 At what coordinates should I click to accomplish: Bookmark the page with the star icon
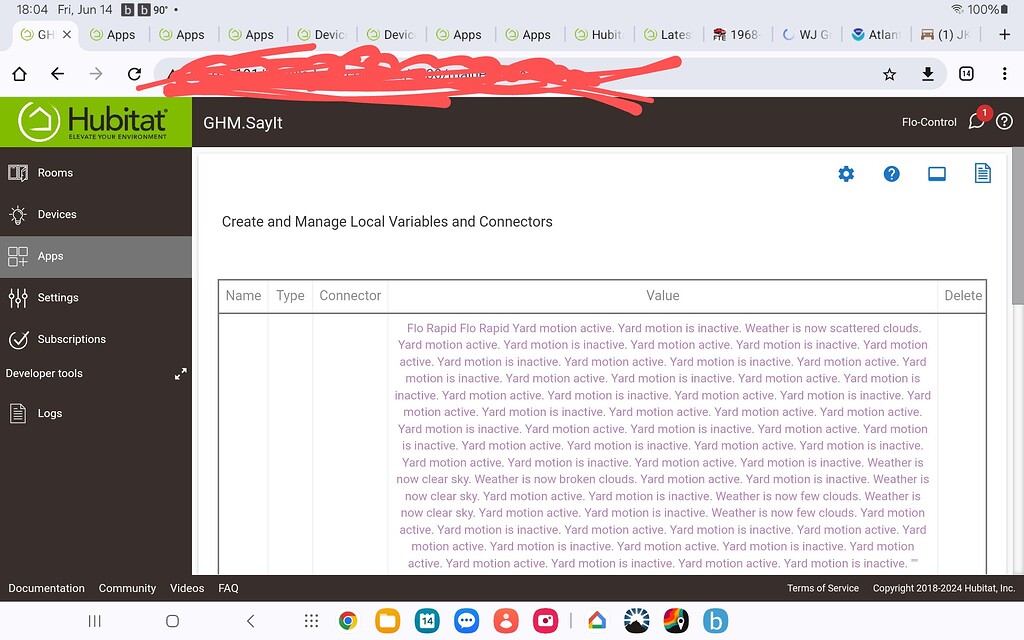888,73
